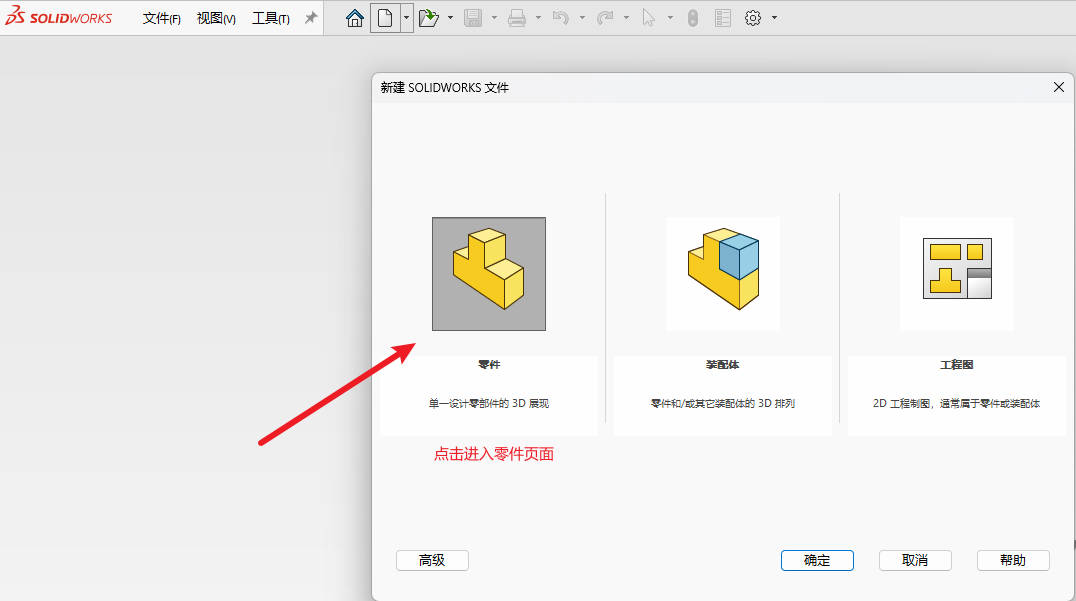This screenshot has height=601, width=1076.
Task: Click the Select cursor tool icon
Action: point(648,18)
